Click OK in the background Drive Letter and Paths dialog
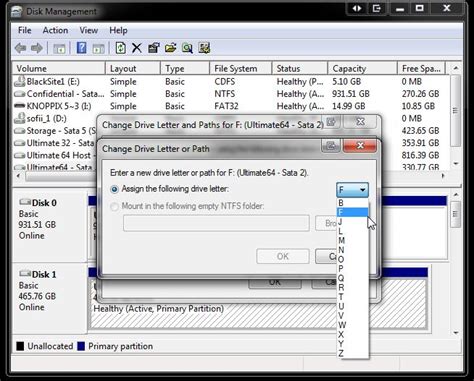 [275, 283]
